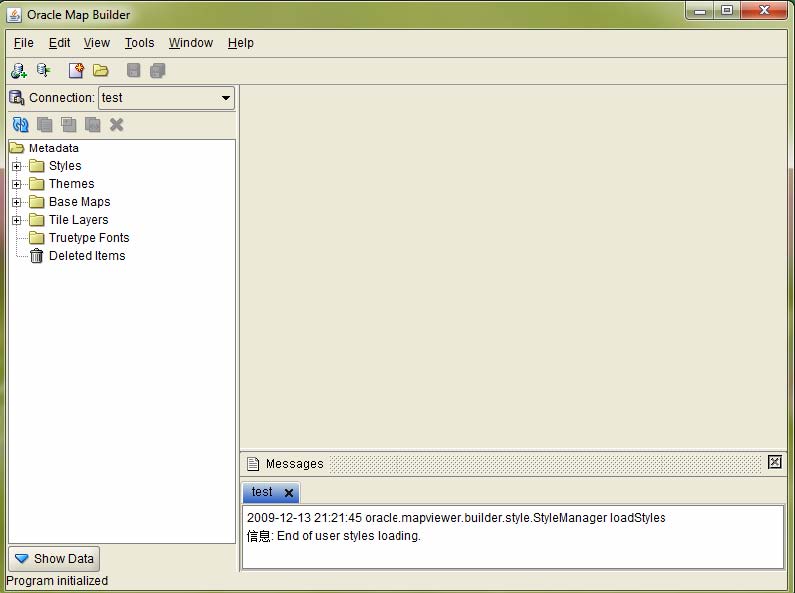The width and height of the screenshot is (795, 593).
Task: Select the Tile Layers tree label
Action: [79, 219]
